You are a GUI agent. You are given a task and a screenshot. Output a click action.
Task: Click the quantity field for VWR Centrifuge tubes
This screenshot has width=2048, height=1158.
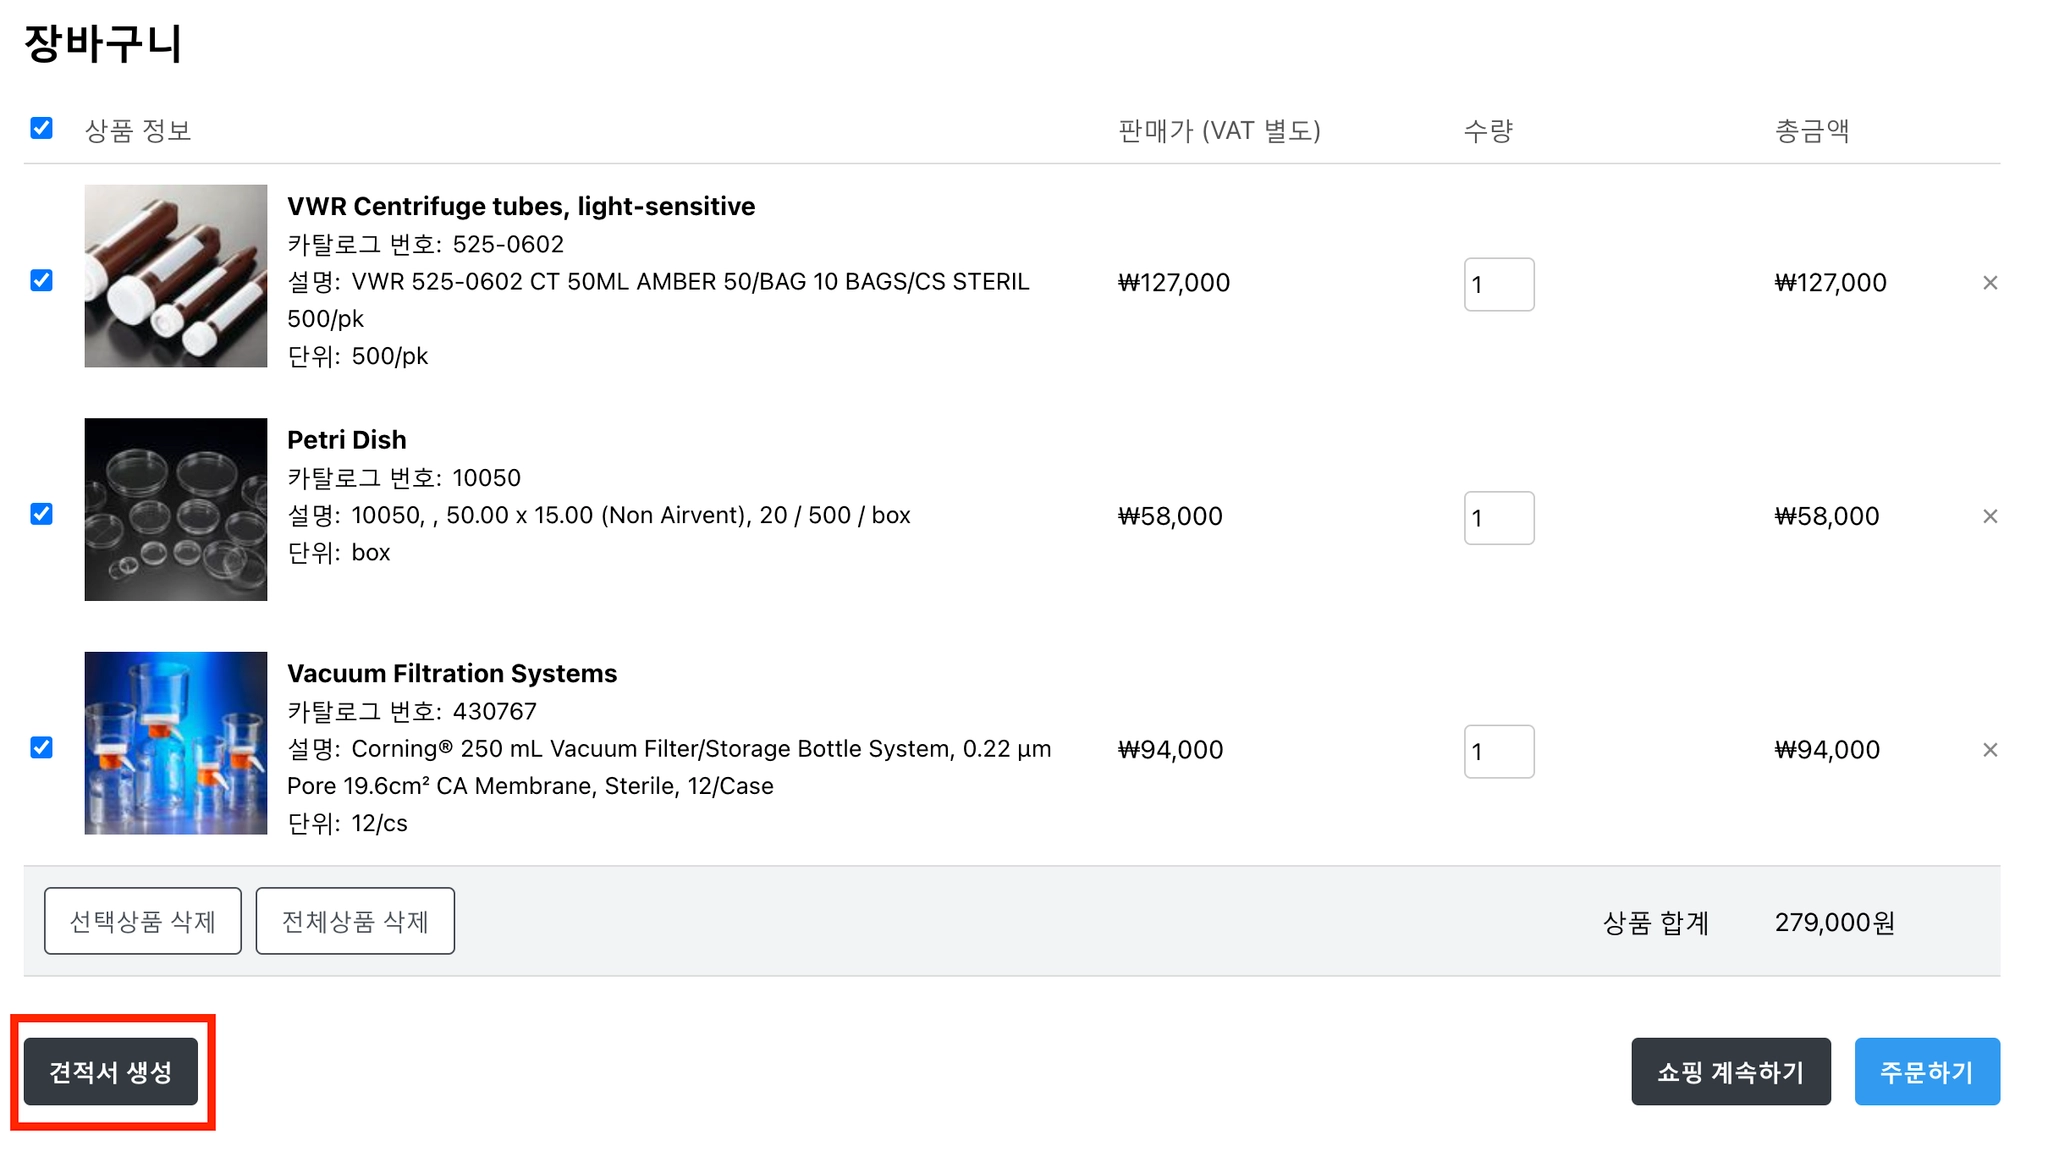point(1499,284)
